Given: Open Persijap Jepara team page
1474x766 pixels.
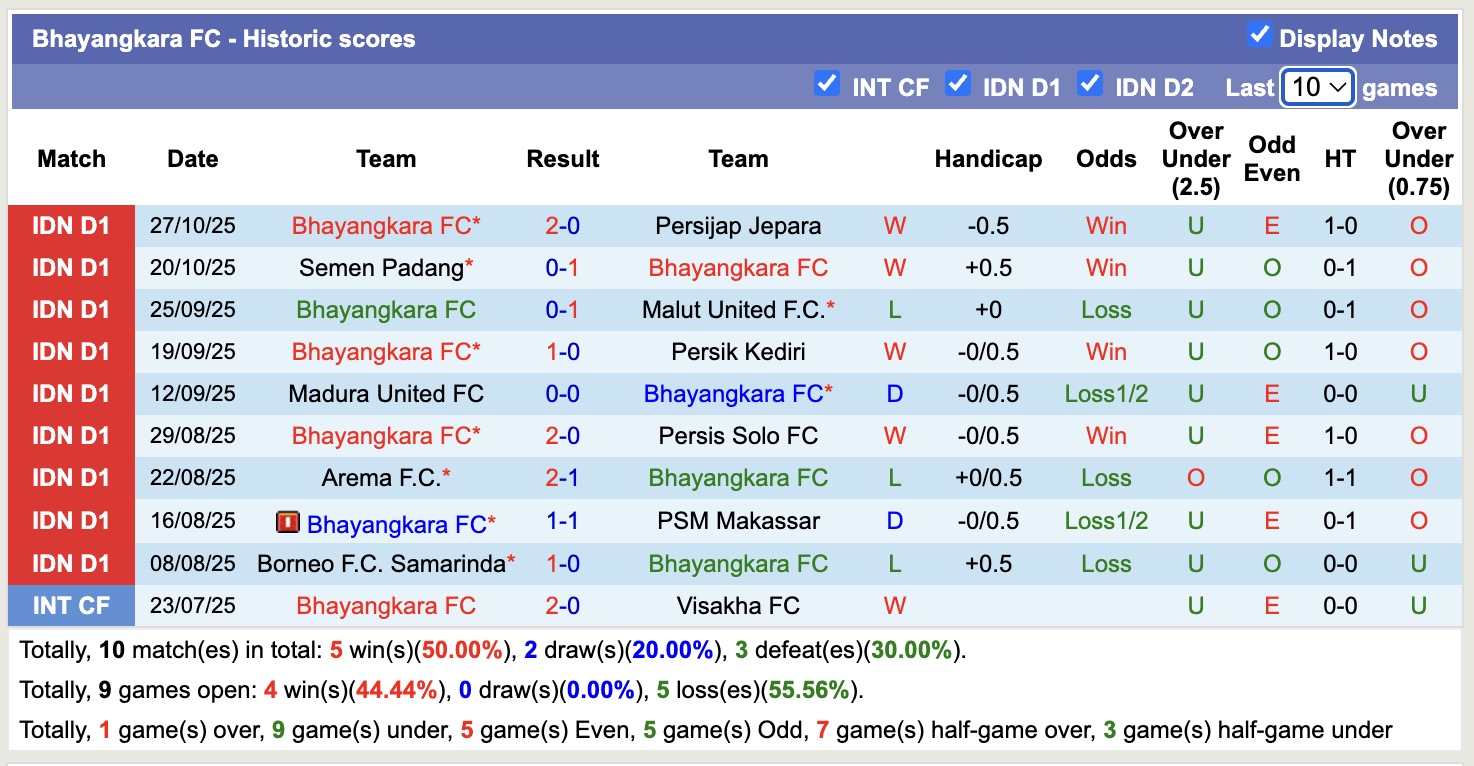Looking at the screenshot, I should 738,225.
